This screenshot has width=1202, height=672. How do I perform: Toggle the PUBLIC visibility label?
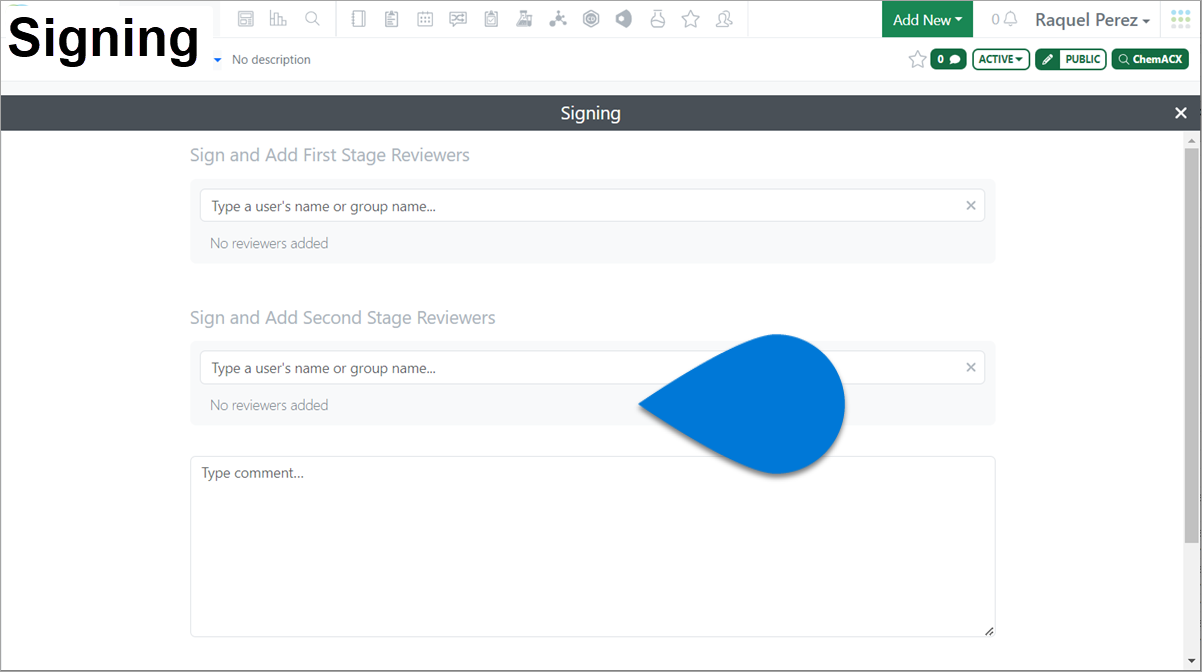(1082, 59)
